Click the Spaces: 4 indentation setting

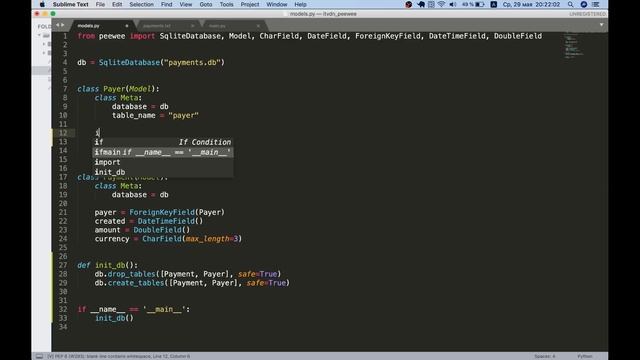[544, 356]
